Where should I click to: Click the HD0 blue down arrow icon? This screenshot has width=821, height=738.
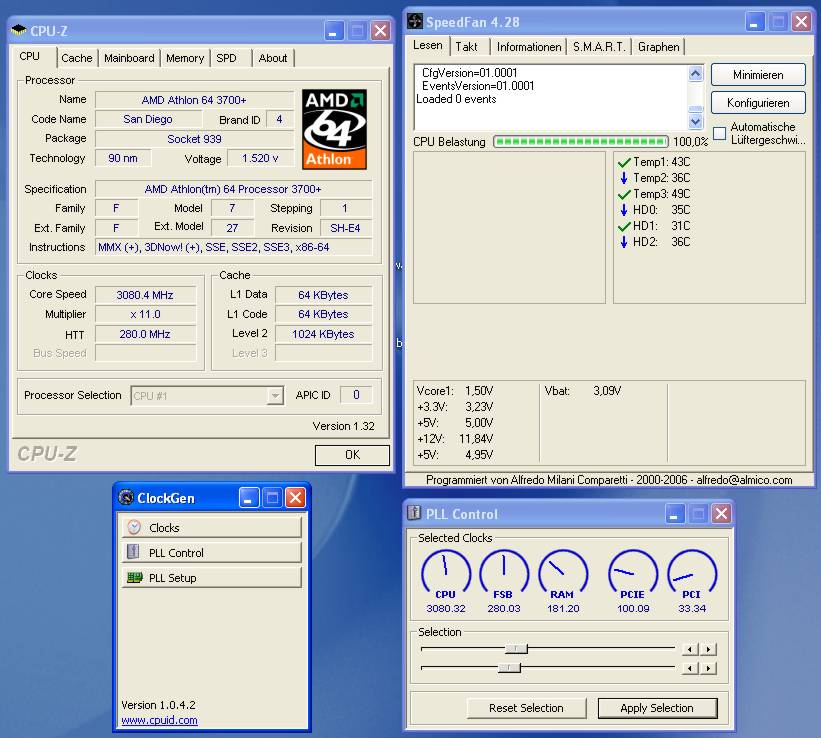click(624, 210)
